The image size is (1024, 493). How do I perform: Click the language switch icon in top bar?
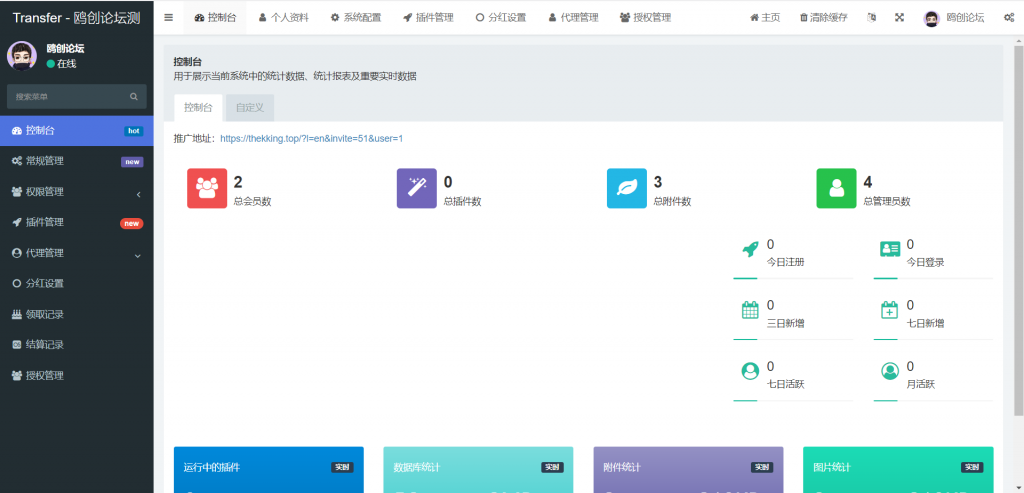tap(871, 18)
